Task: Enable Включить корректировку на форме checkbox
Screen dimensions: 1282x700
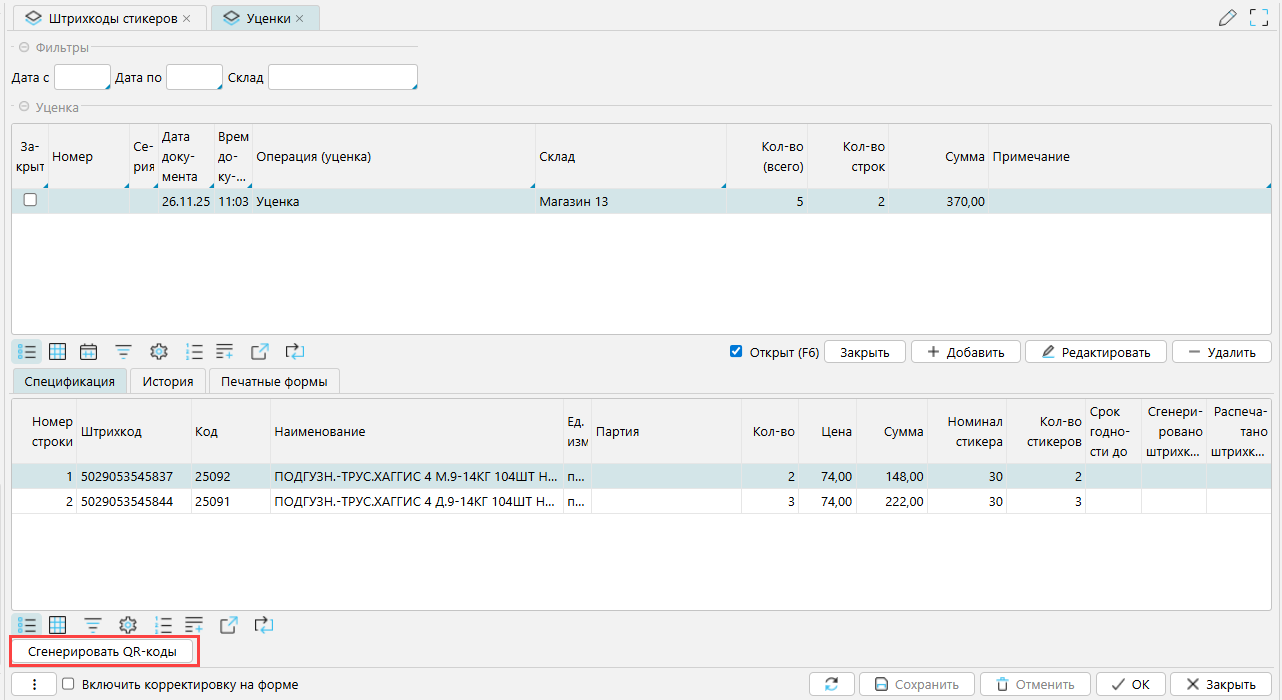Action: click(68, 685)
